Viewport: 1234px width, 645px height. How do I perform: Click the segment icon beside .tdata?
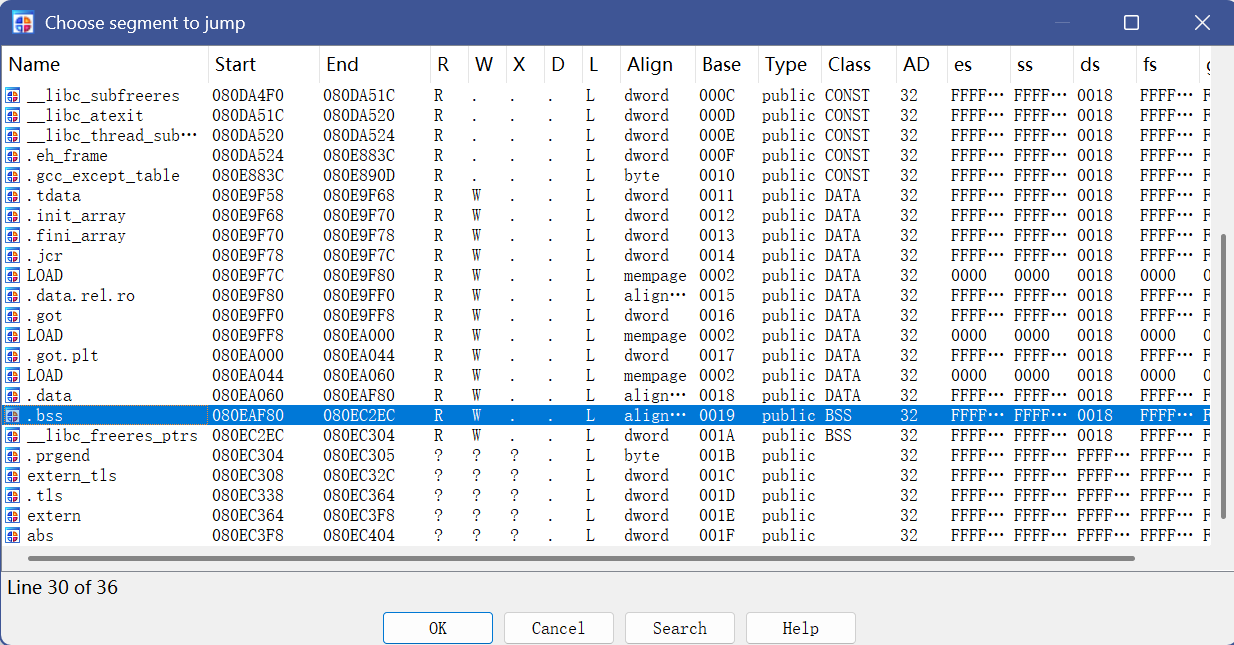pyautogui.click(x=13, y=196)
